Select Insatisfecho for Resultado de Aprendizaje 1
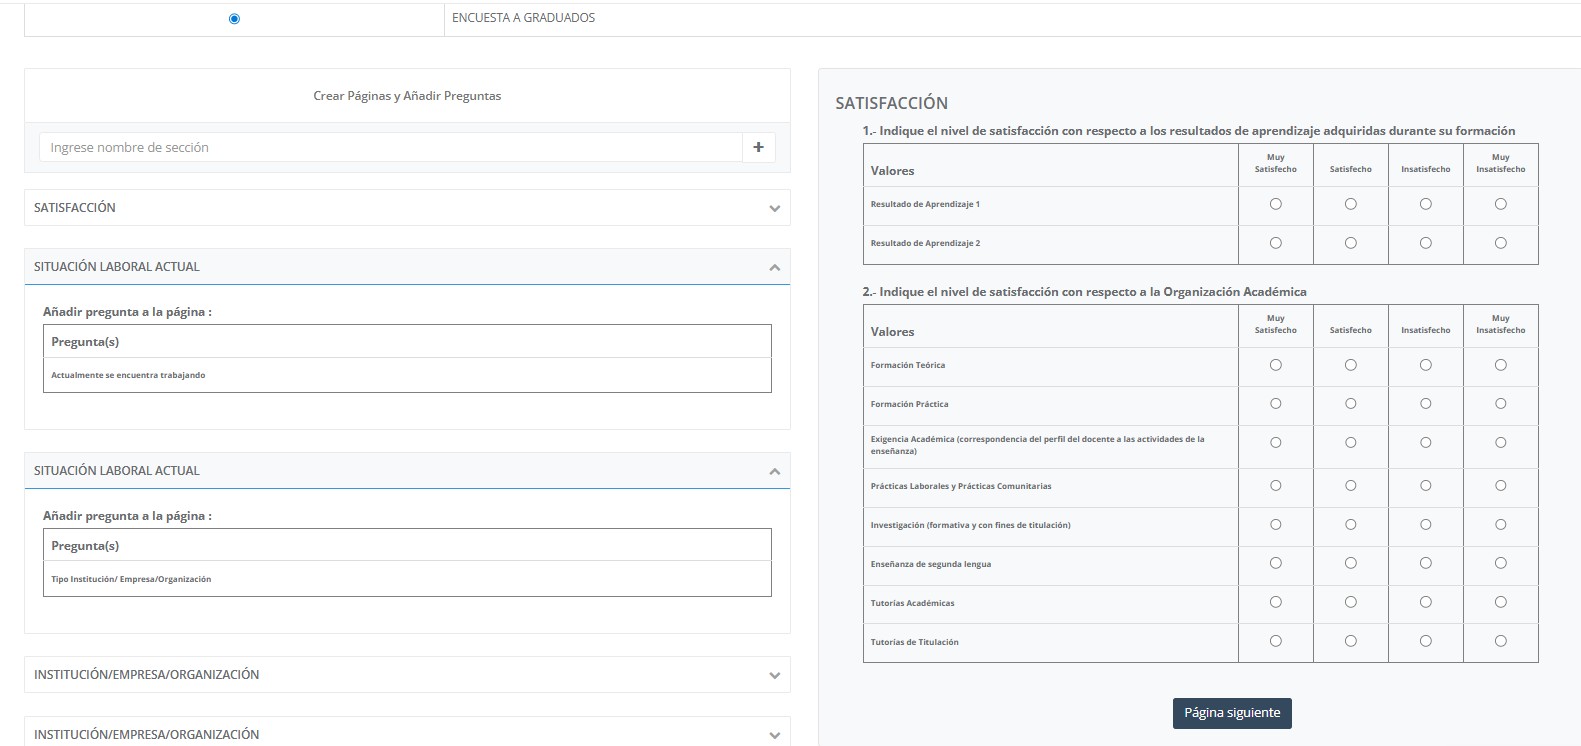This screenshot has height=746, width=1581. [1425, 204]
